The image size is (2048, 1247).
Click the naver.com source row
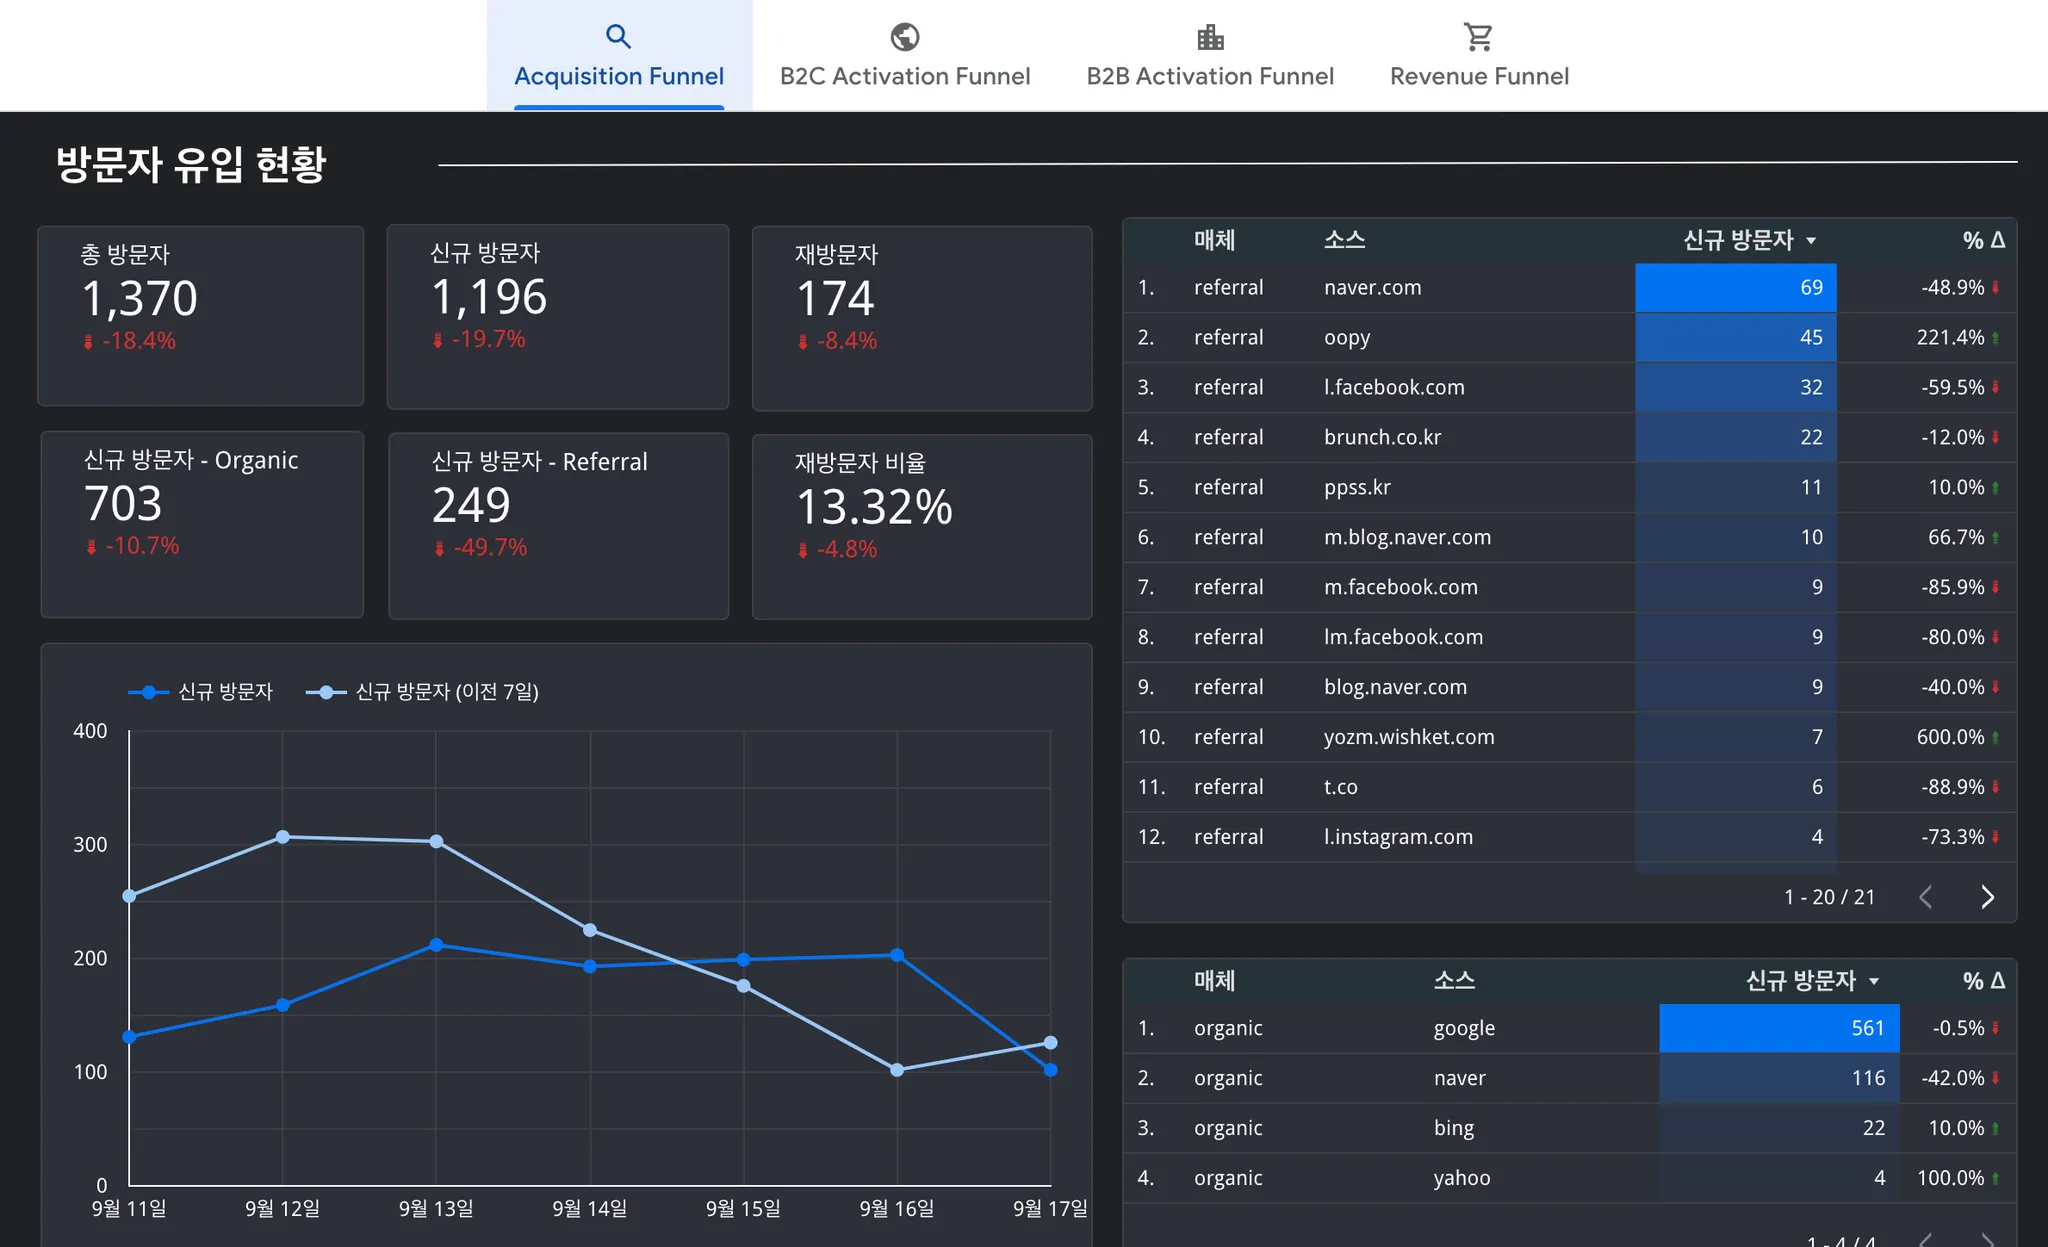pos(1372,288)
